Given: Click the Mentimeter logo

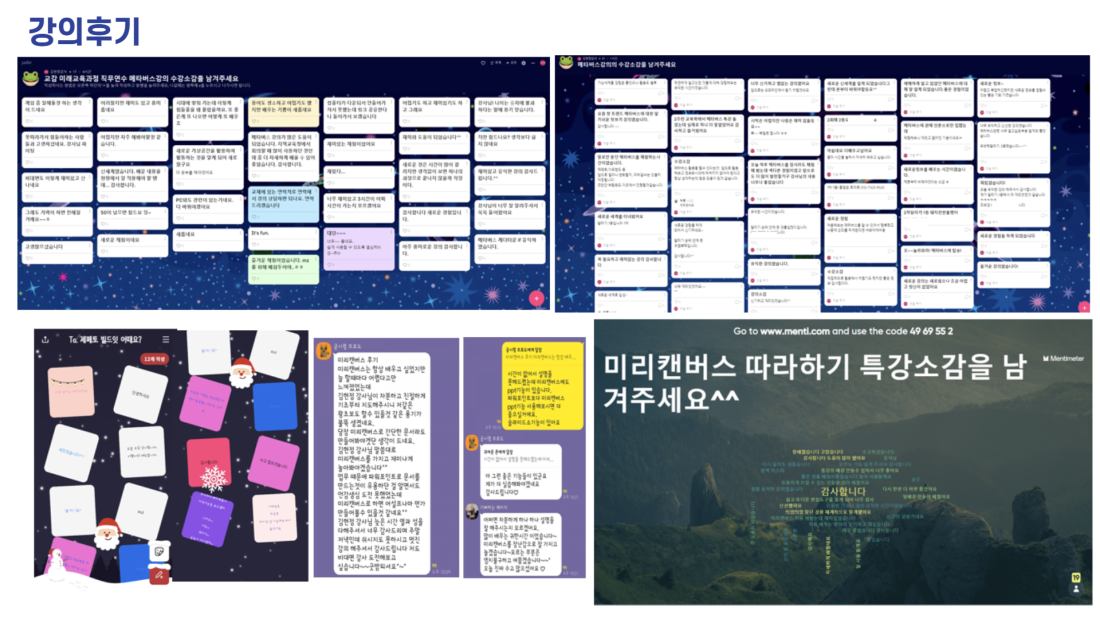Looking at the screenshot, I should 1063,359.
